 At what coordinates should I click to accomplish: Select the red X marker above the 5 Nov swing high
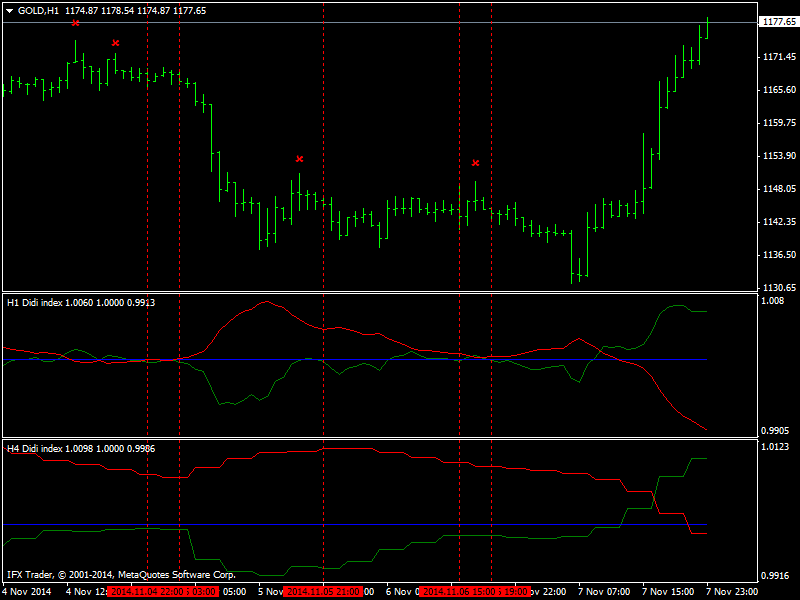(x=299, y=159)
